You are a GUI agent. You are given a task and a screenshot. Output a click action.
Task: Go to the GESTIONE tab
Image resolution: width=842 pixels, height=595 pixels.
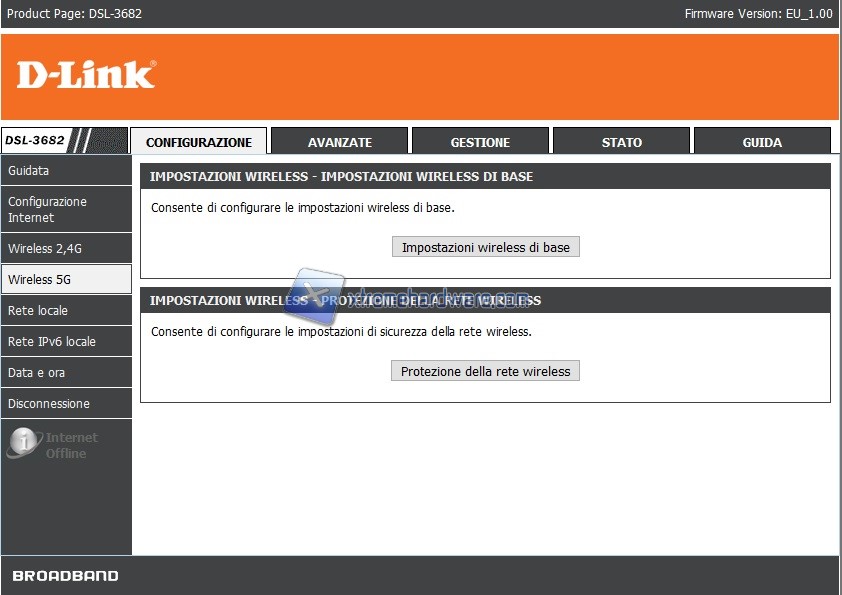pos(480,142)
